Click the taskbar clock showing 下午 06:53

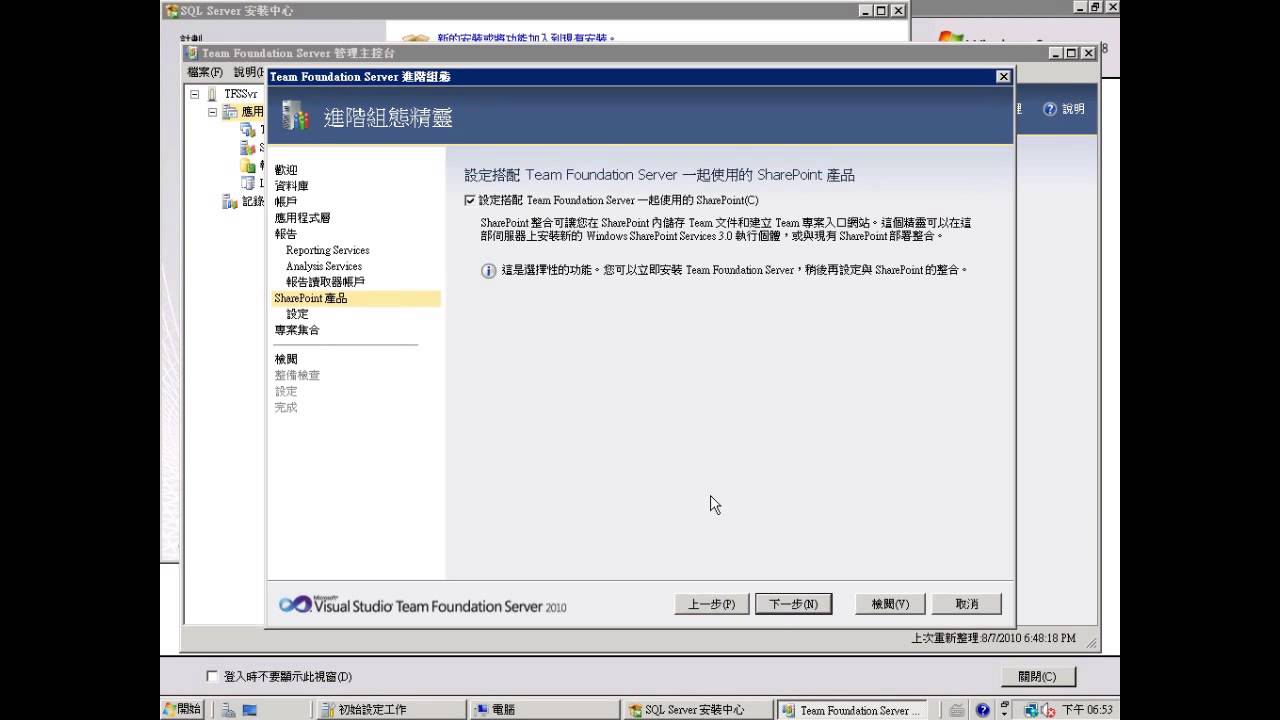[x=1087, y=710]
